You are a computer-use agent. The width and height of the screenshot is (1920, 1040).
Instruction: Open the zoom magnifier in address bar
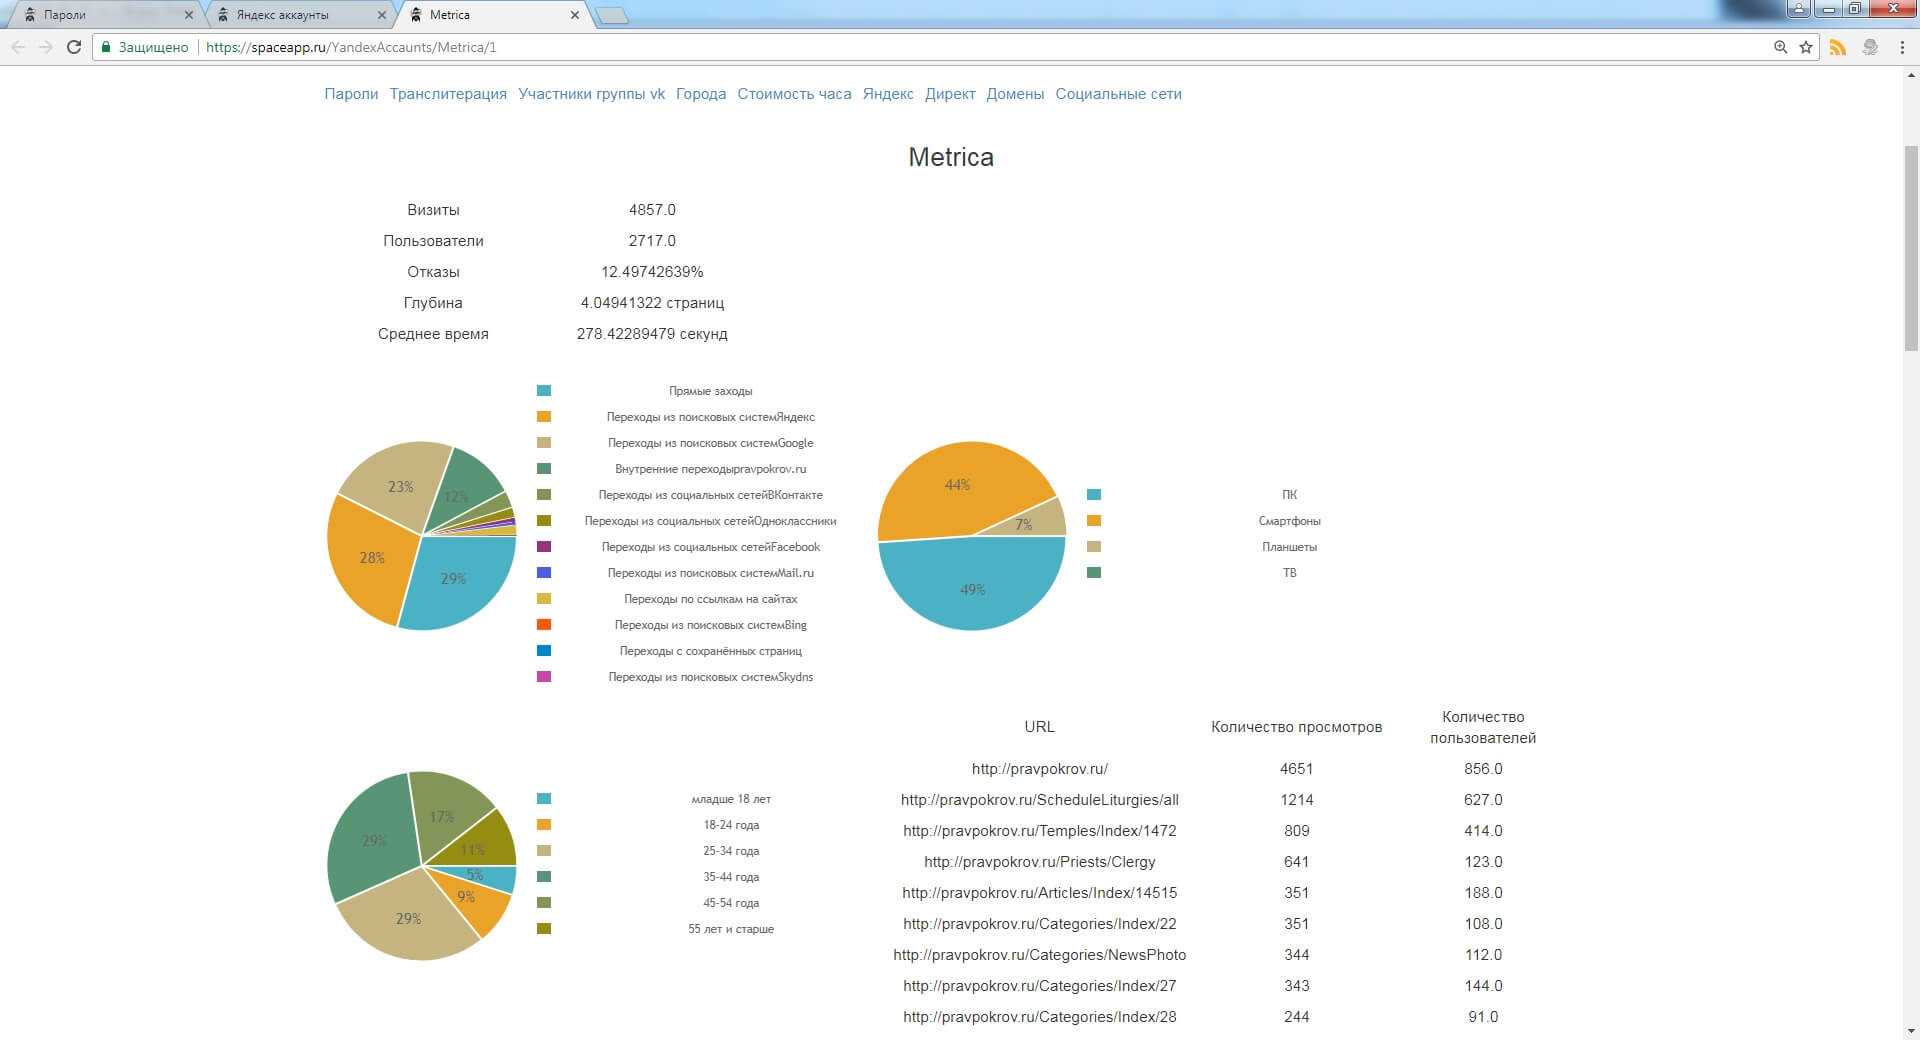(x=1780, y=47)
